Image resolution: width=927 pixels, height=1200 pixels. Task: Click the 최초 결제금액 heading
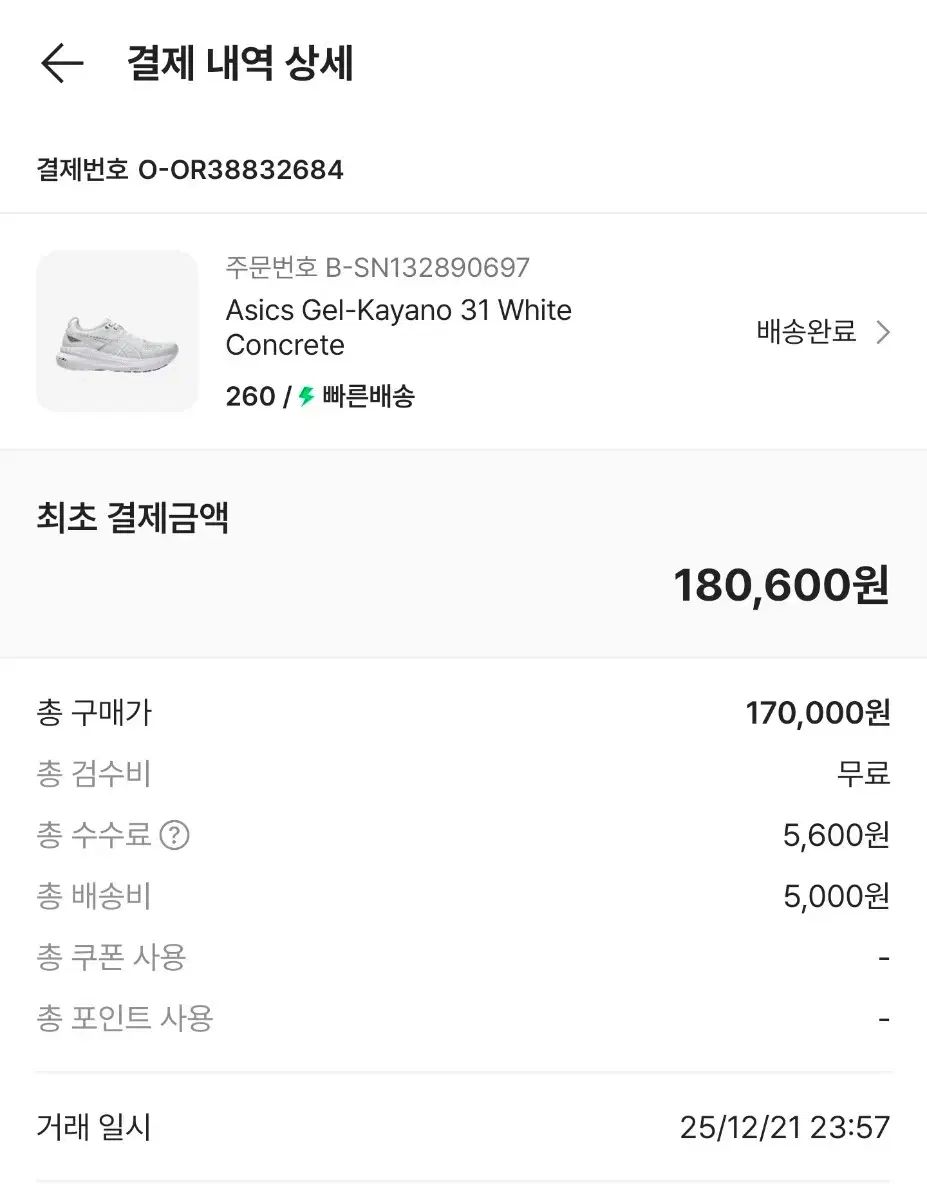(133, 519)
